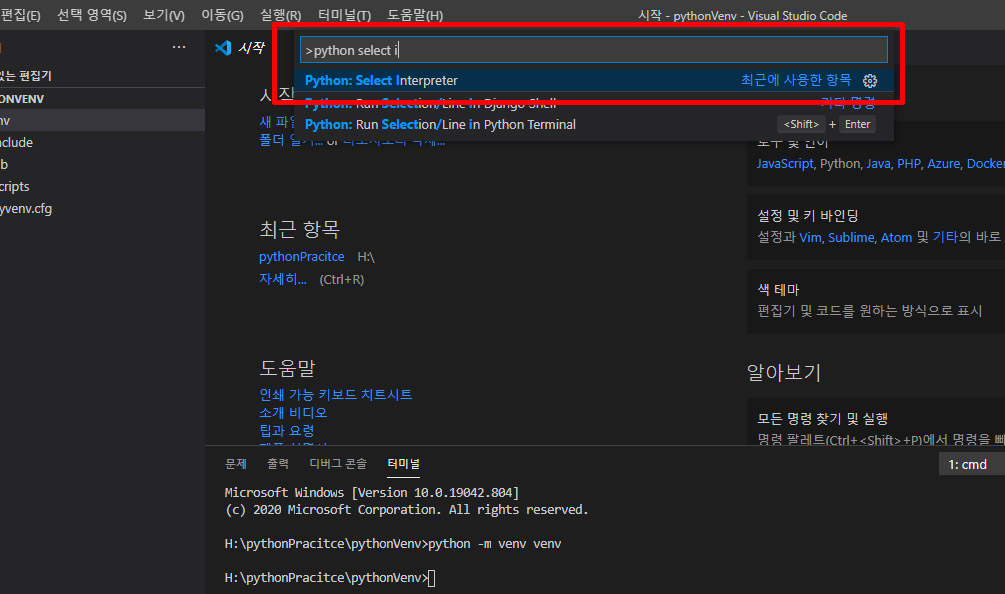The image size is (1005, 594).
Task: Click the Sublime keybinding link
Action: [x=851, y=237]
